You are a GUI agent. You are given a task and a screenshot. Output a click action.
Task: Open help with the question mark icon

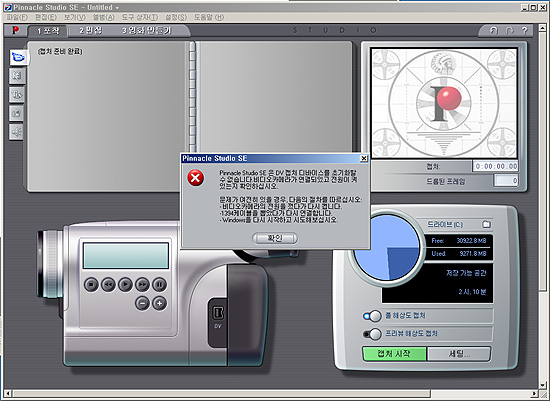click(524, 31)
